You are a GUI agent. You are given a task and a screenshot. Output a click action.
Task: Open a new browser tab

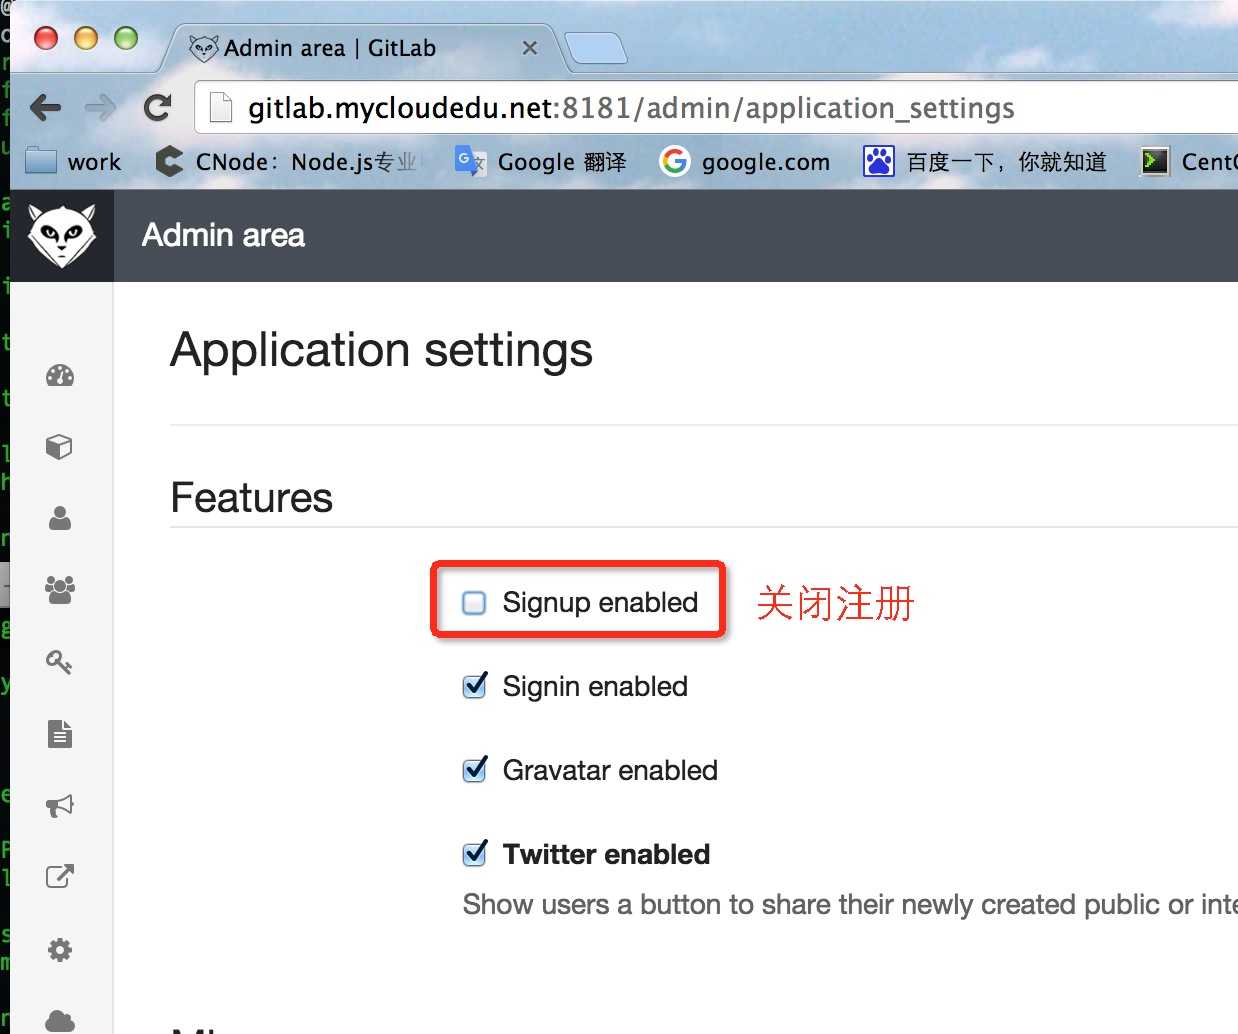point(596,48)
